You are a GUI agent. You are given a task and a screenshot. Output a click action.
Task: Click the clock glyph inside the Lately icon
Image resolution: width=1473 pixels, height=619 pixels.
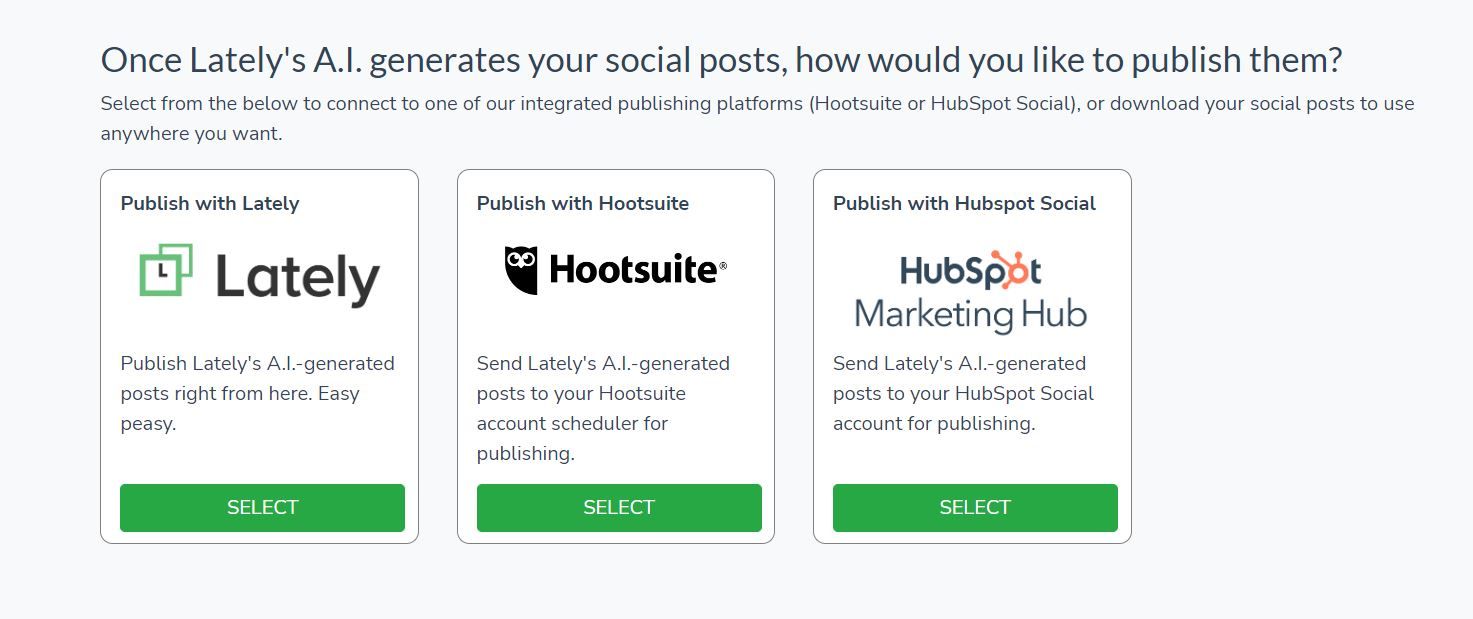pyautogui.click(x=162, y=268)
